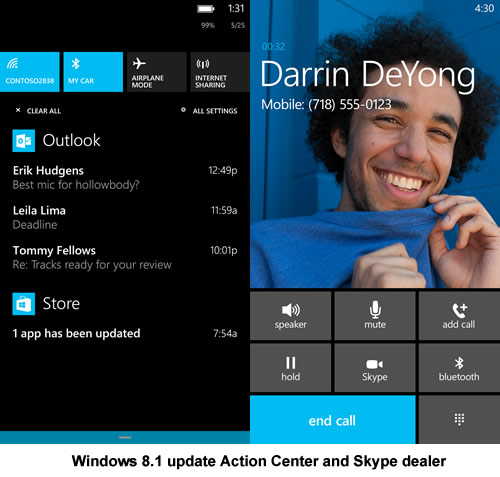Mute the microphone
Viewport: 500px width, 477px height.
(x=375, y=316)
